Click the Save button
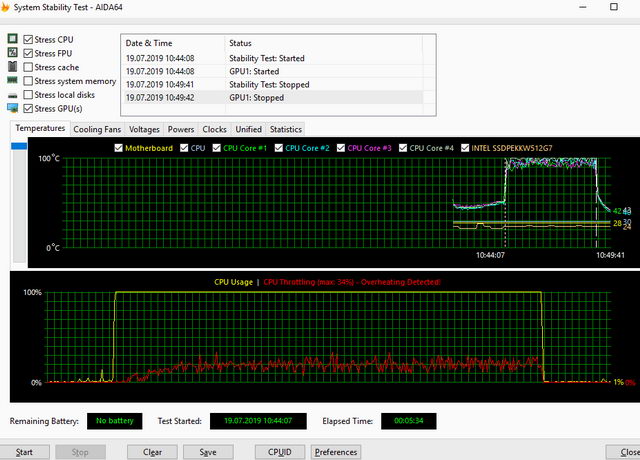This screenshot has height=460, width=640. pos(208,452)
